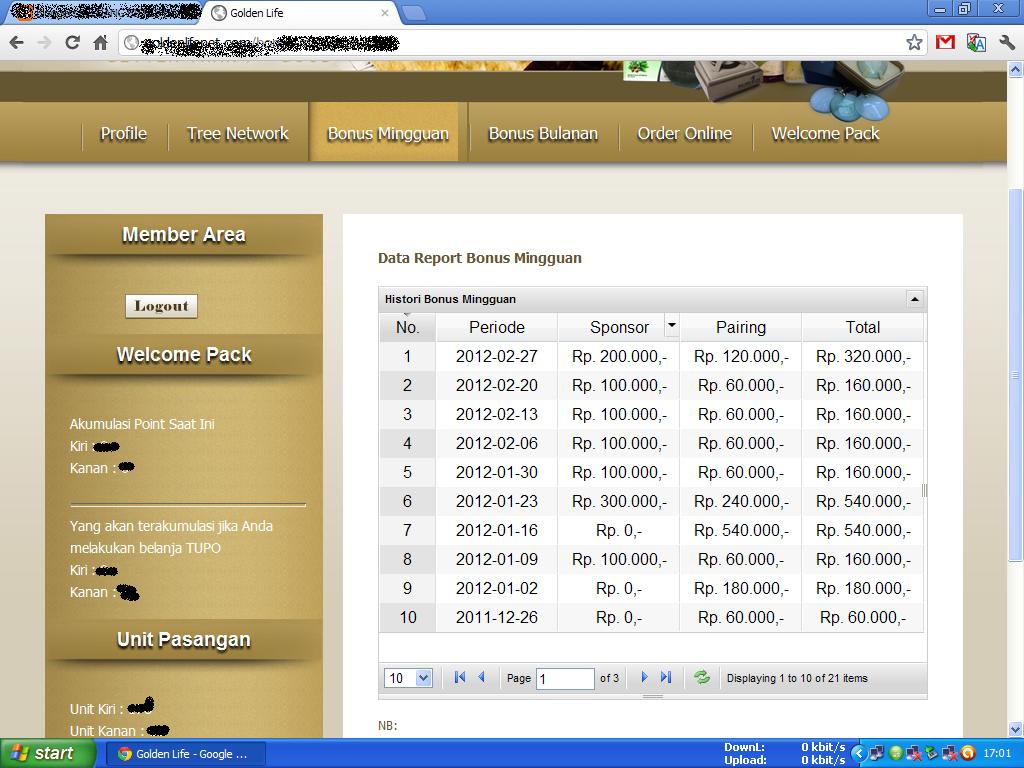Click the page number input field
Screen dimensions: 1024x768
pos(565,678)
